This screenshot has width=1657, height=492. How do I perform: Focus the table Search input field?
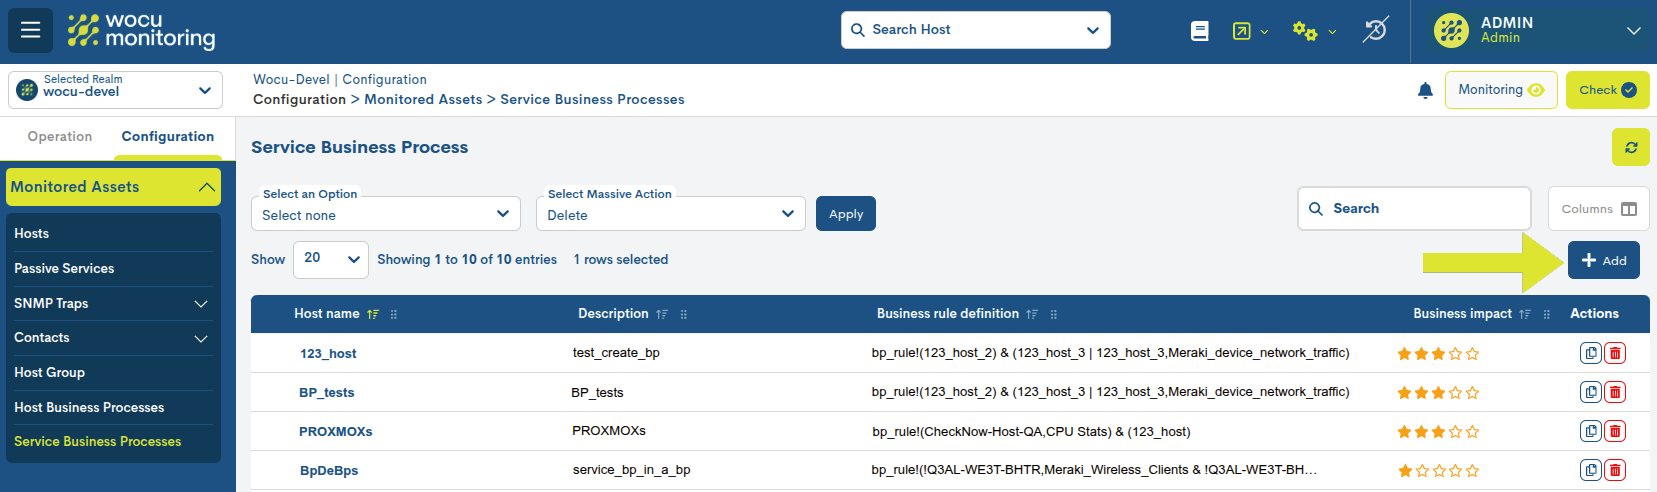[1414, 208]
